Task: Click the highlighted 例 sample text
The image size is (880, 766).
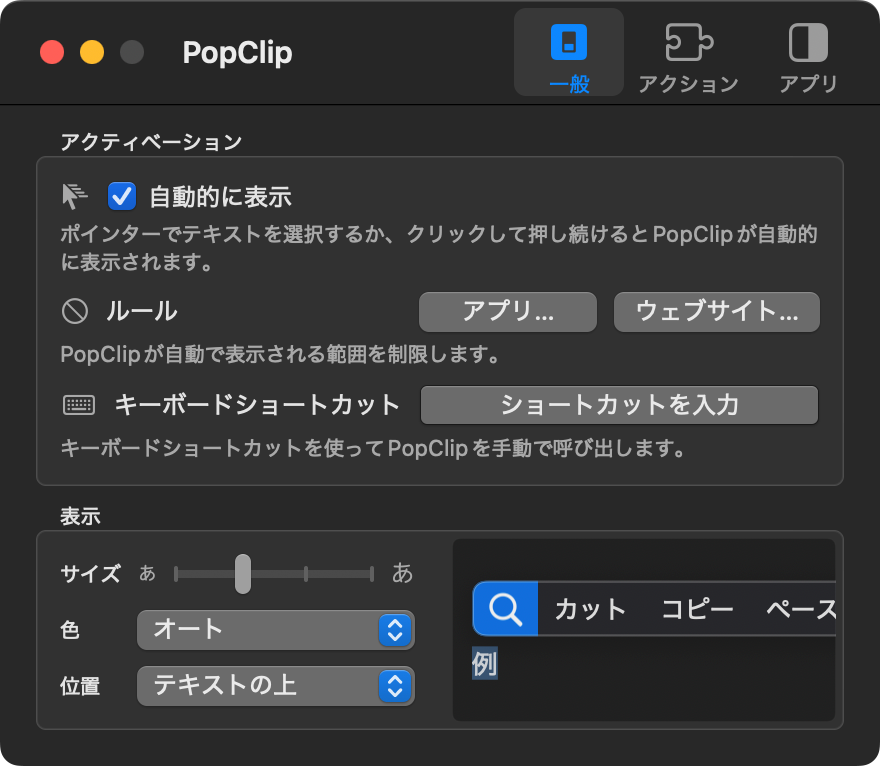Action: click(484, 664)
